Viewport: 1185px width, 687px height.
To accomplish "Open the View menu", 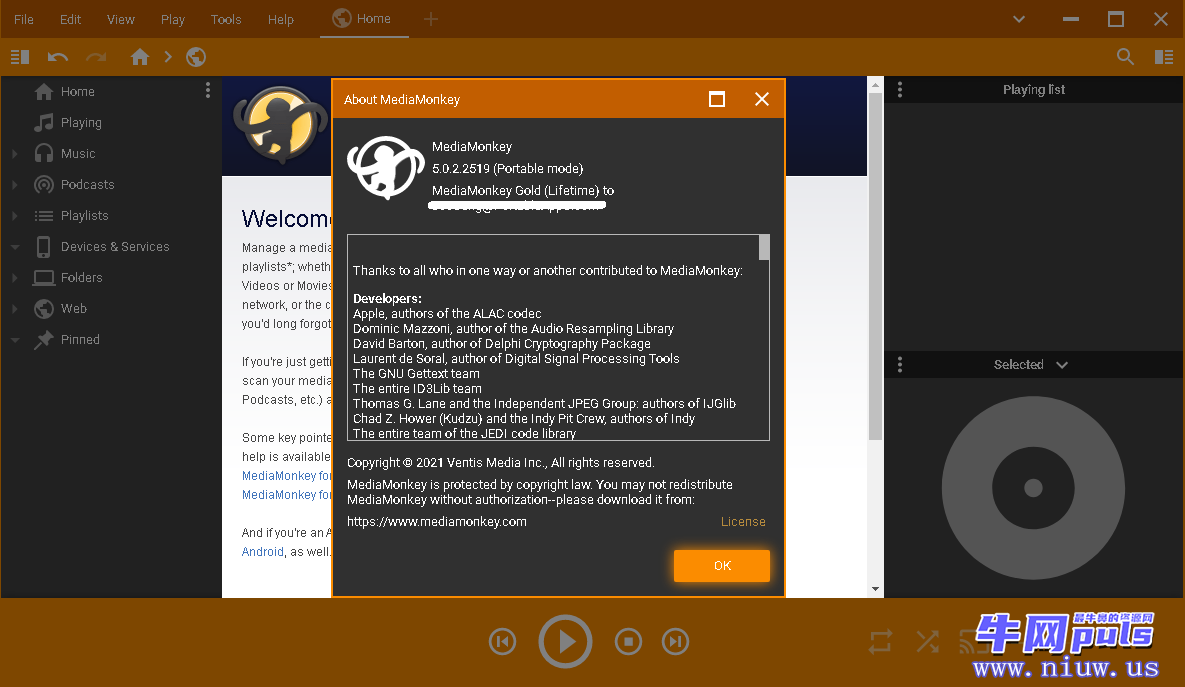I will 121,20.
